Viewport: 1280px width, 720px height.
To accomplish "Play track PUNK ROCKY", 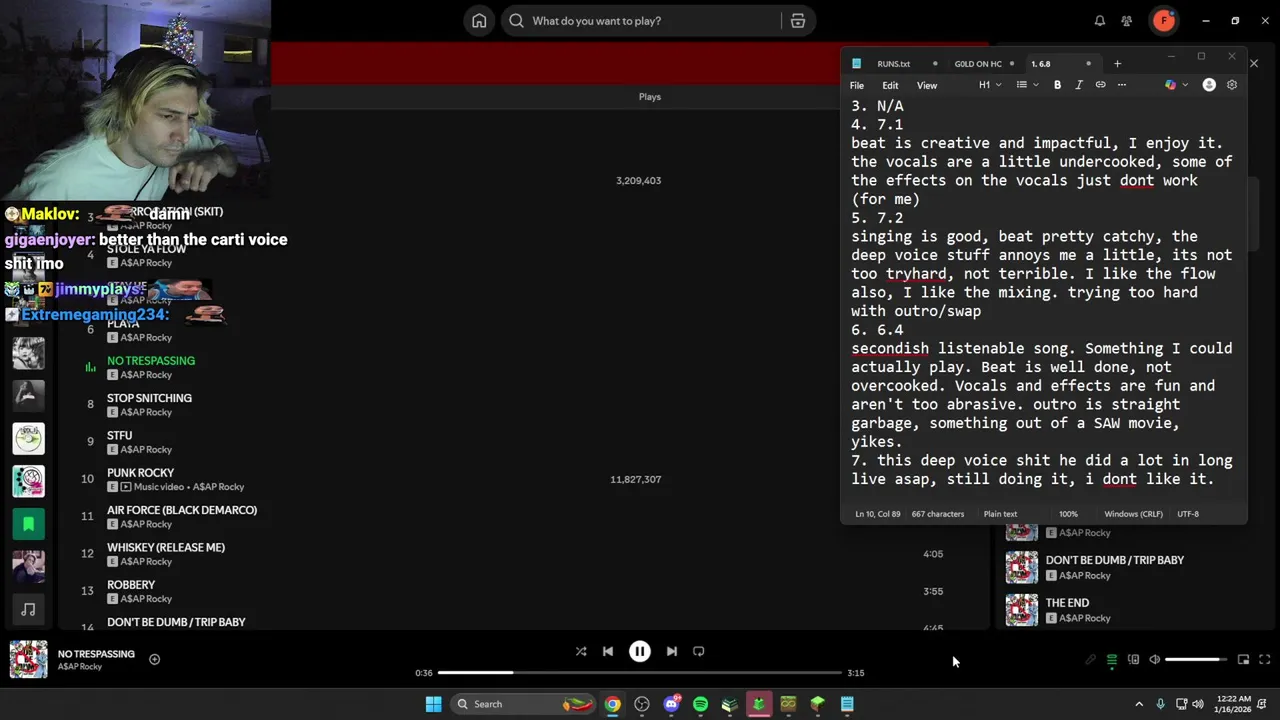I will [140, 473].
